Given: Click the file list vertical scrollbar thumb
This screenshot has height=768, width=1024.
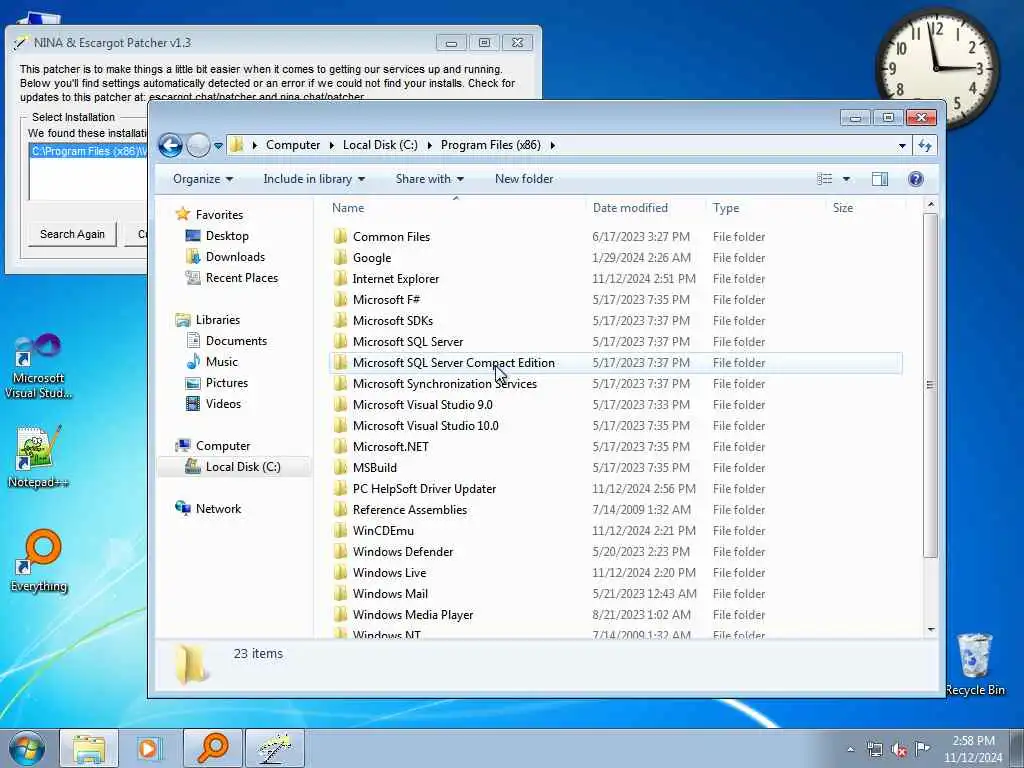Looking at the screenshot, I should pyautogui.click(x=931, y=385).
